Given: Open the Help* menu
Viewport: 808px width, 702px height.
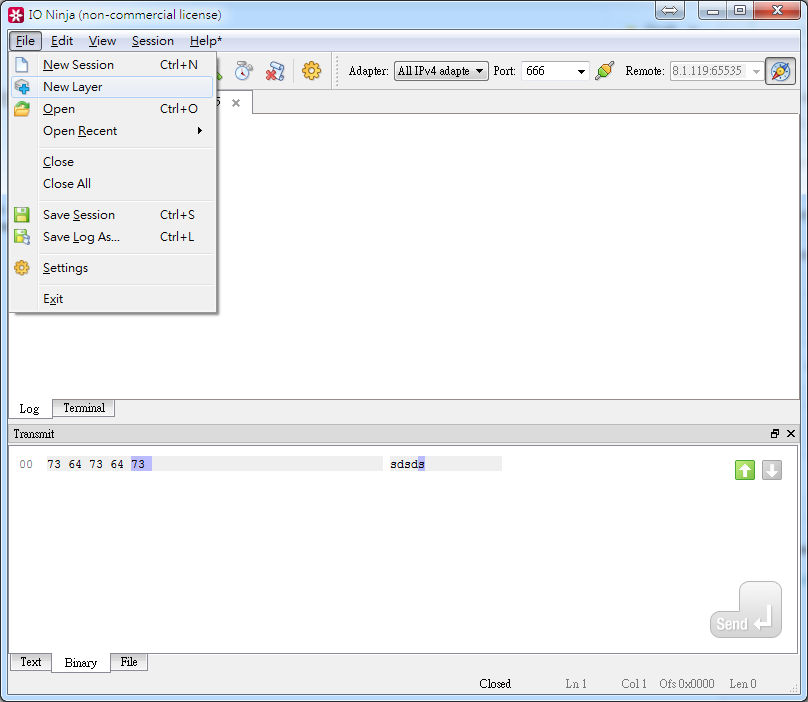Looking at the screenshot, I should pyautogui.click(x=206, y=41).
